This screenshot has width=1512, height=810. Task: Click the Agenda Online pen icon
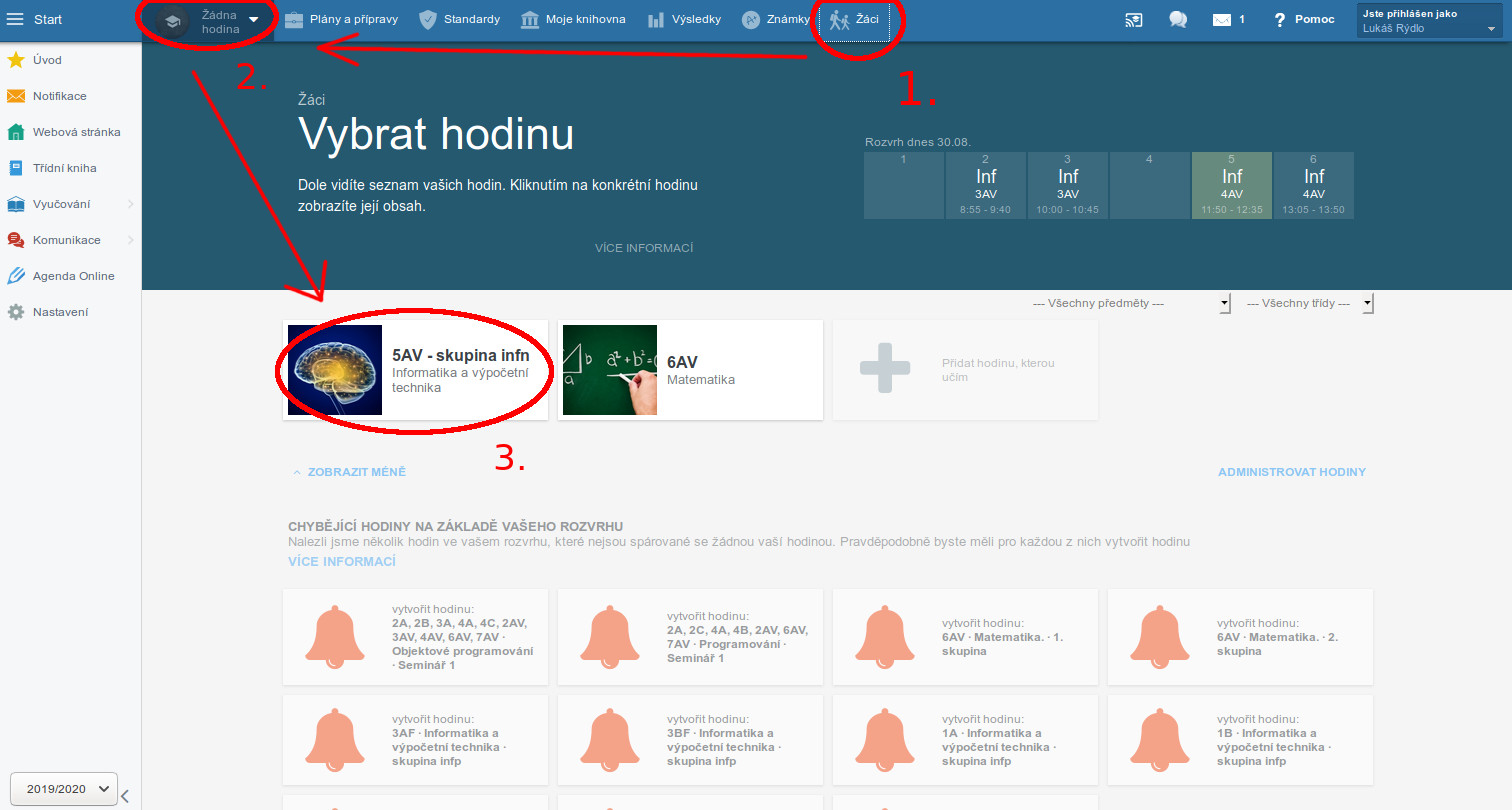point(16,276)
